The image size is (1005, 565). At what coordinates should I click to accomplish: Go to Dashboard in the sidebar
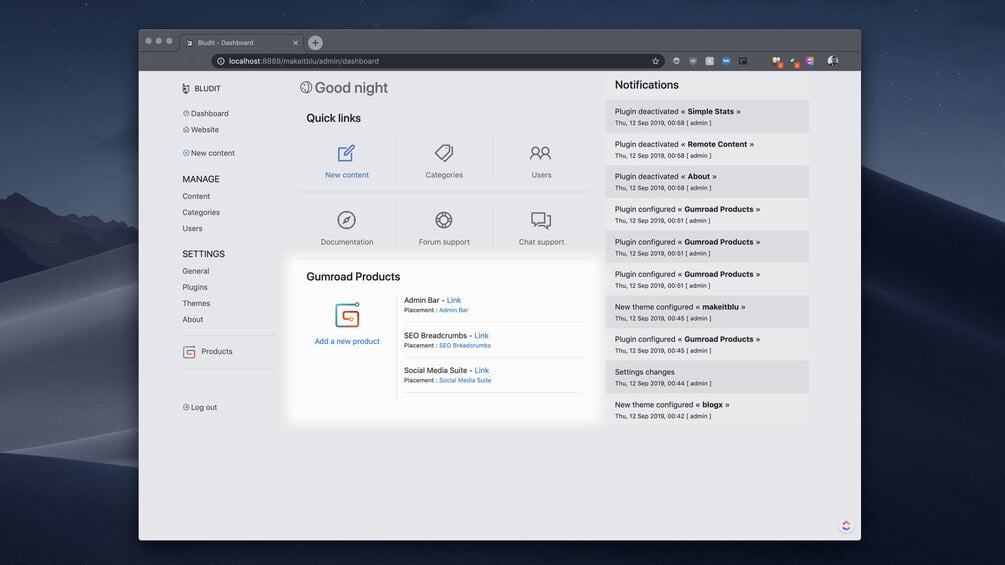coord(206,113)
